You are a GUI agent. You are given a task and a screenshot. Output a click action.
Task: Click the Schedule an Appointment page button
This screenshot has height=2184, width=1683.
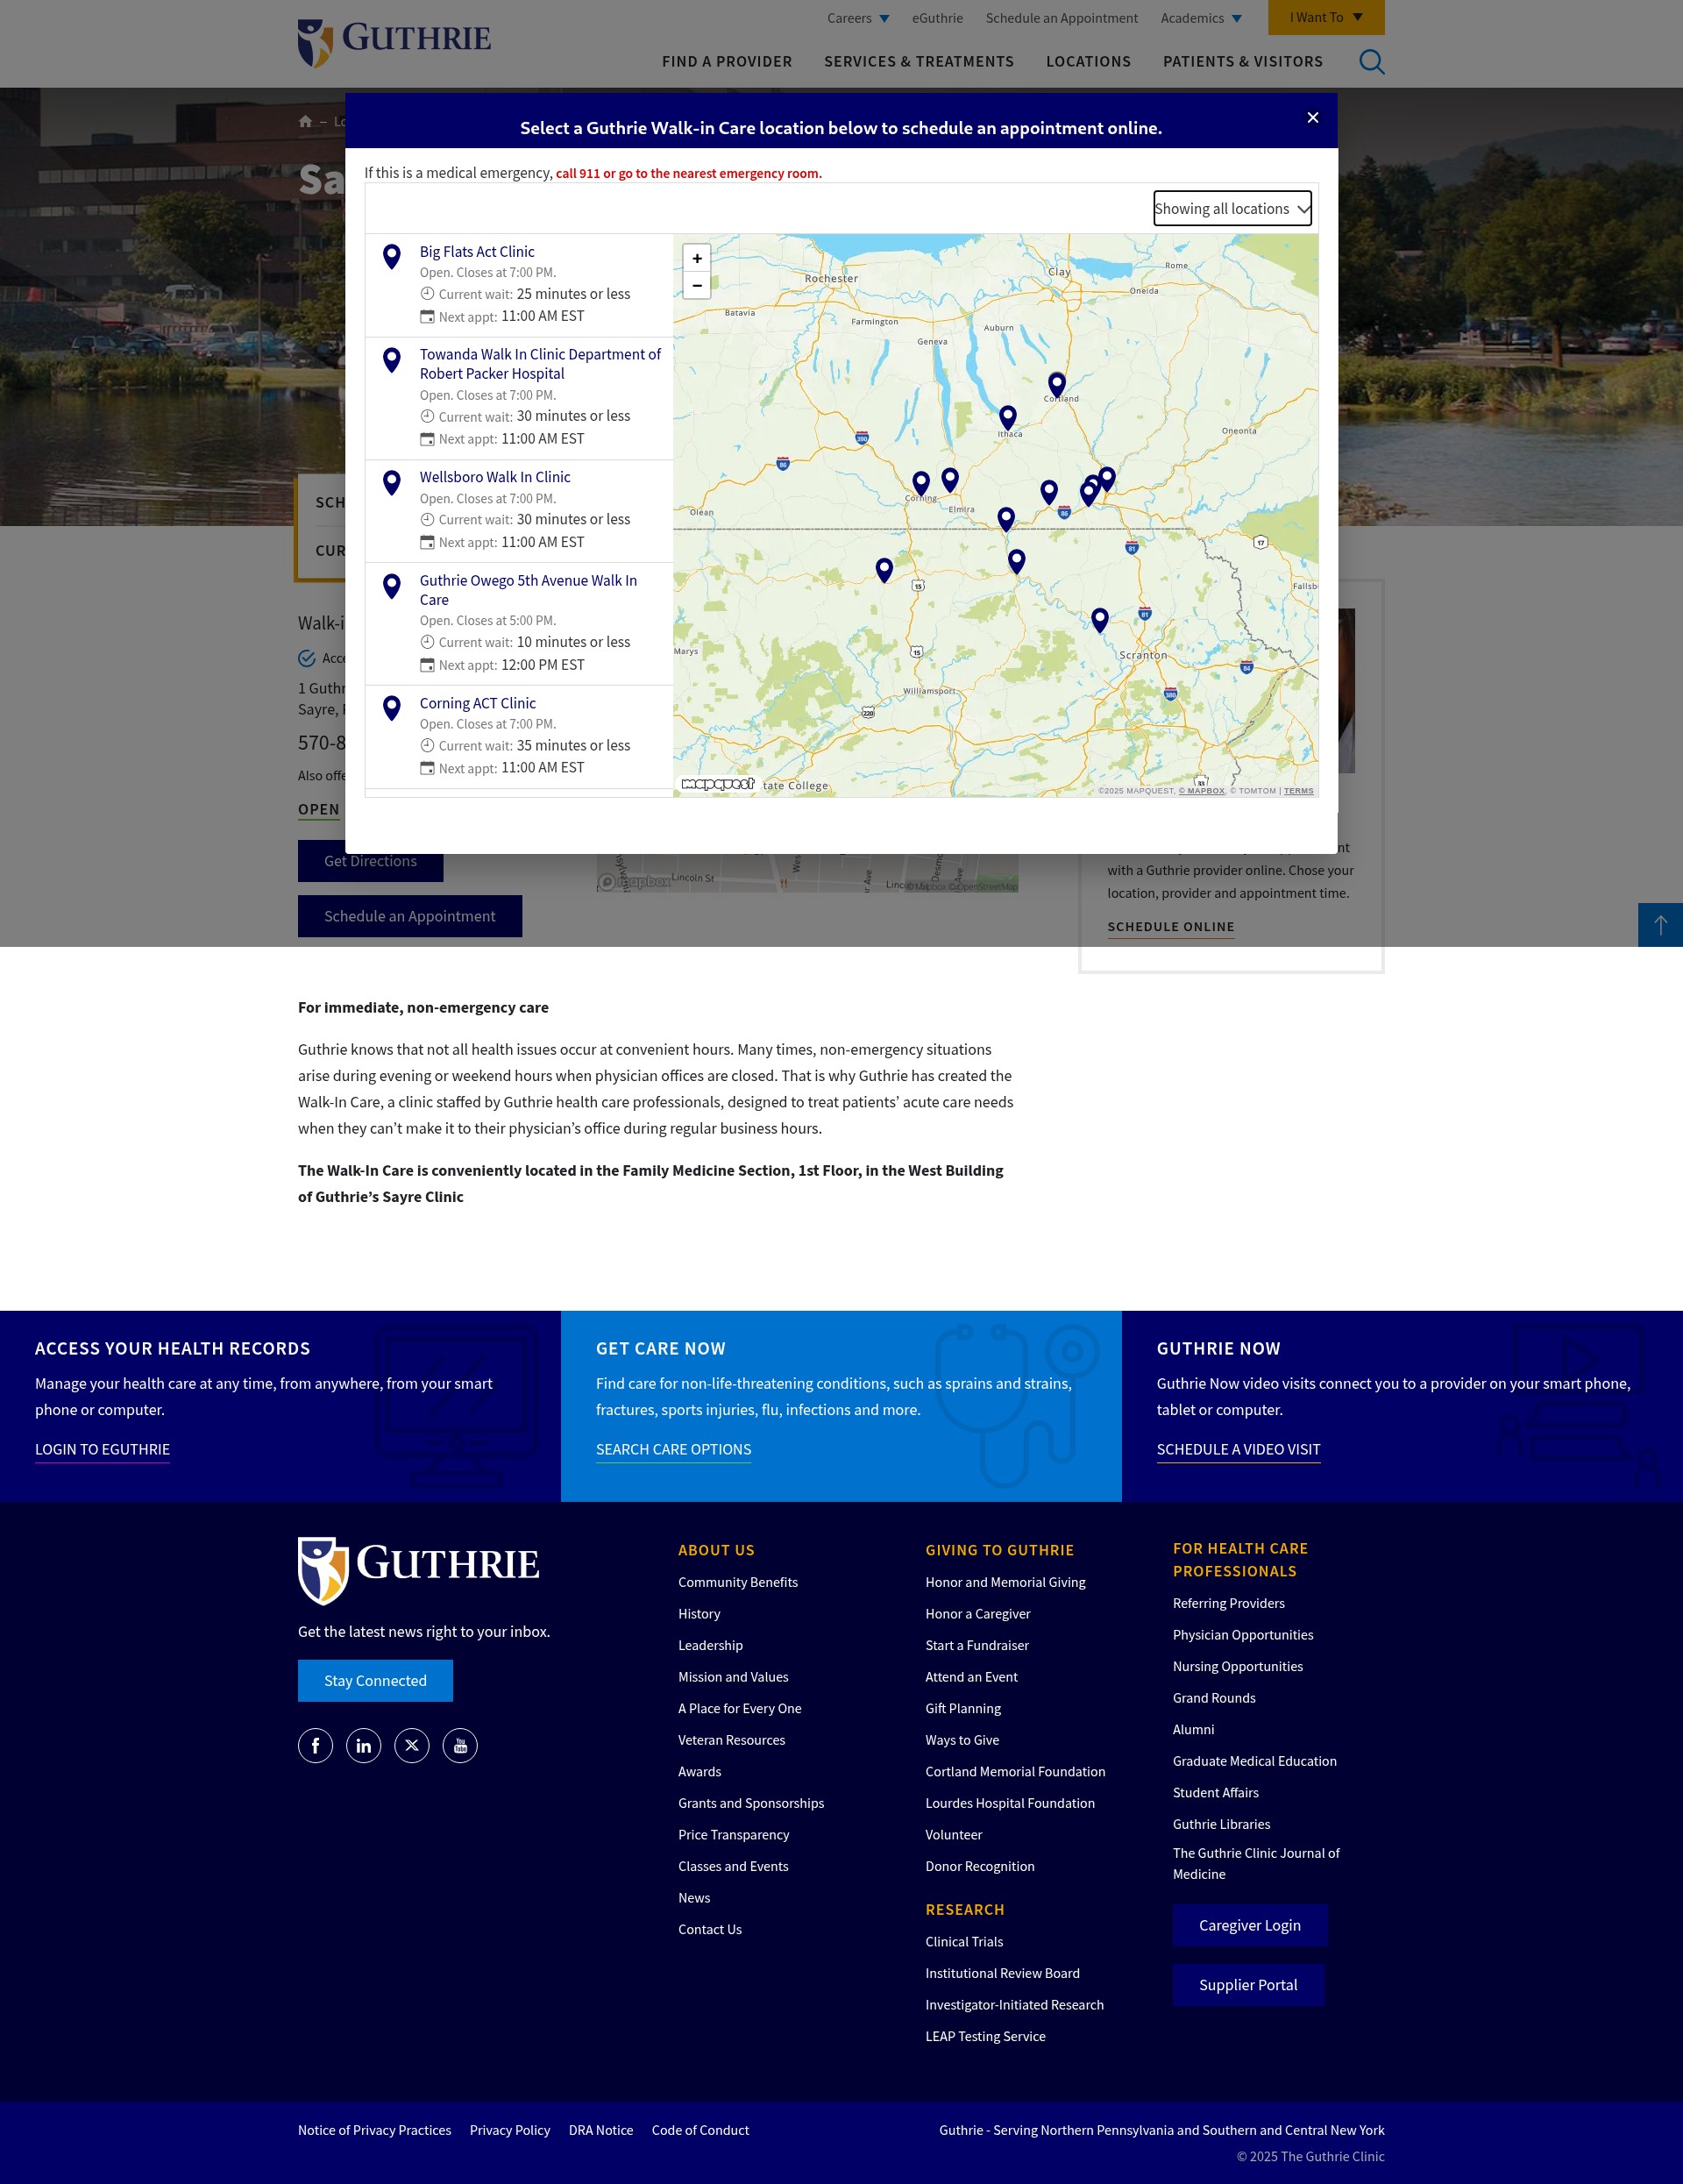(x=410, y=916)
